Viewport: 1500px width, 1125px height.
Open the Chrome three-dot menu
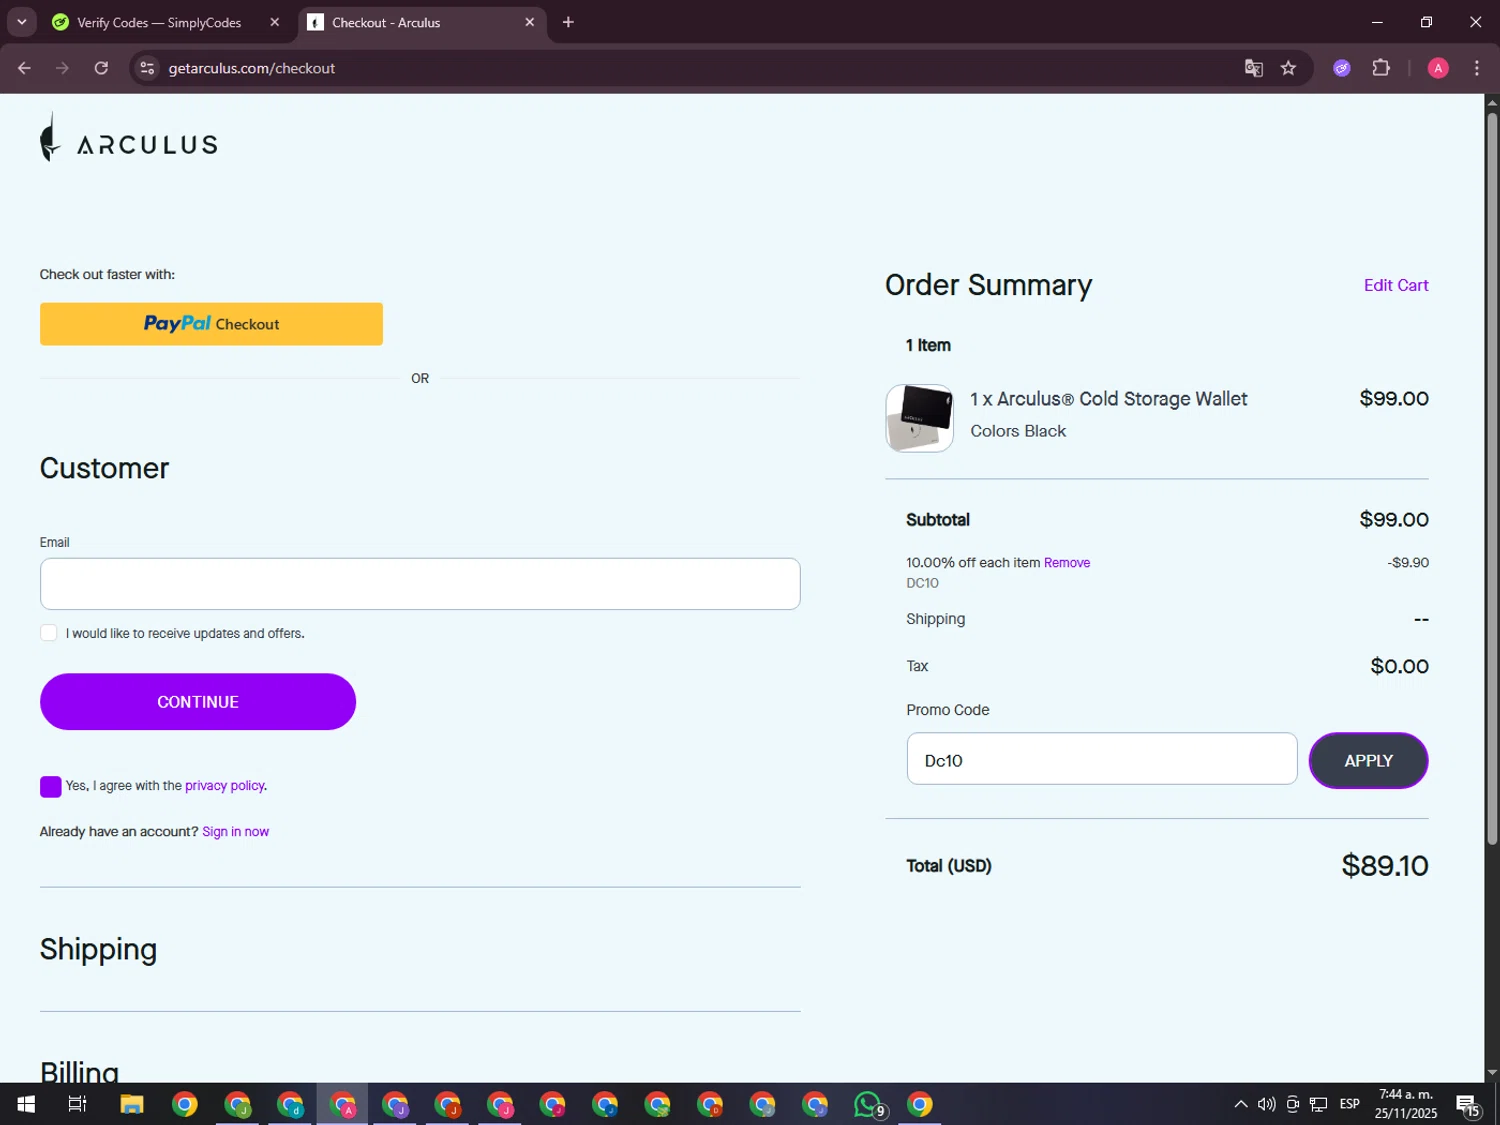click(1476, 68)
